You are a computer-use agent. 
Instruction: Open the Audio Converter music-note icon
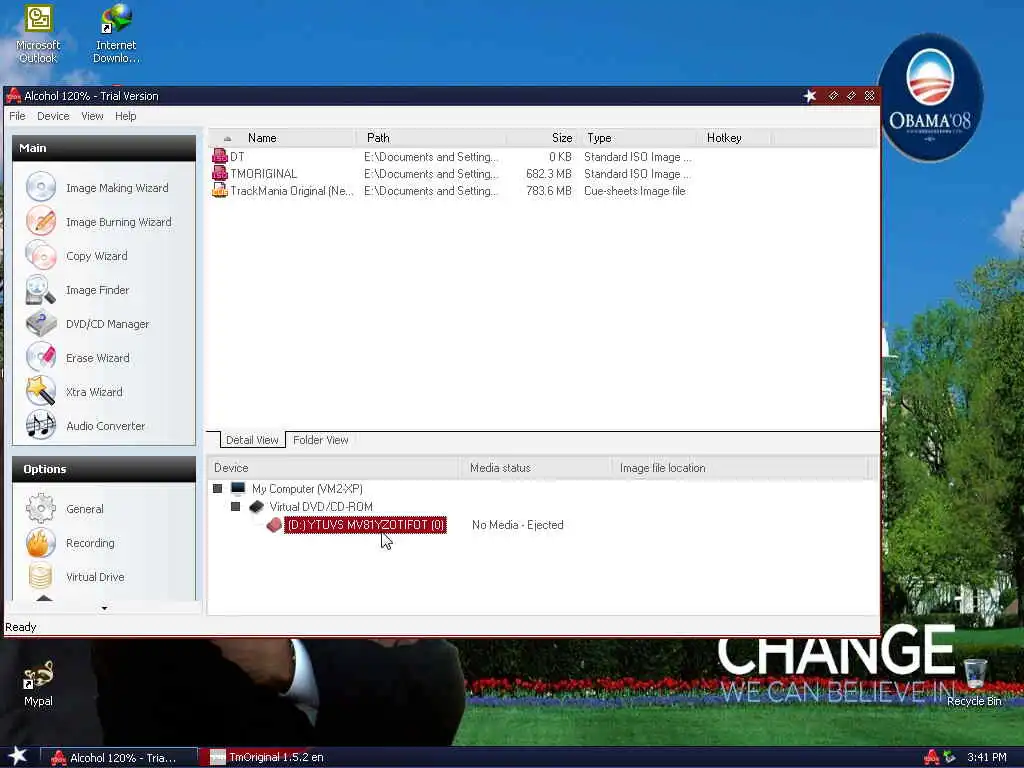click(40, 425)
